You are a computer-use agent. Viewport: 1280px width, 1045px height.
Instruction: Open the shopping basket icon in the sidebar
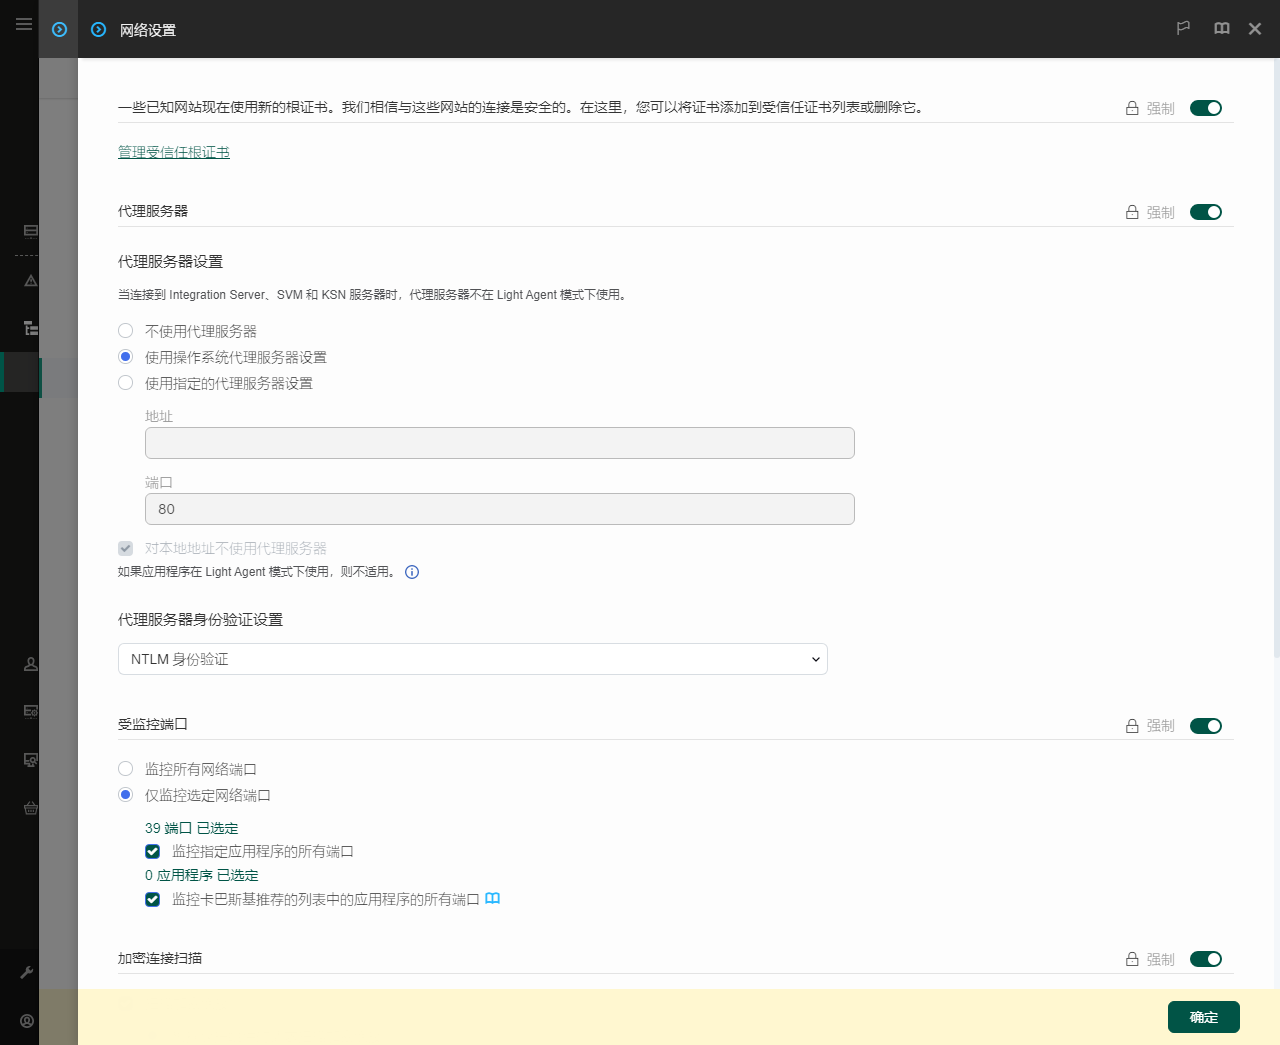(31, 808)
